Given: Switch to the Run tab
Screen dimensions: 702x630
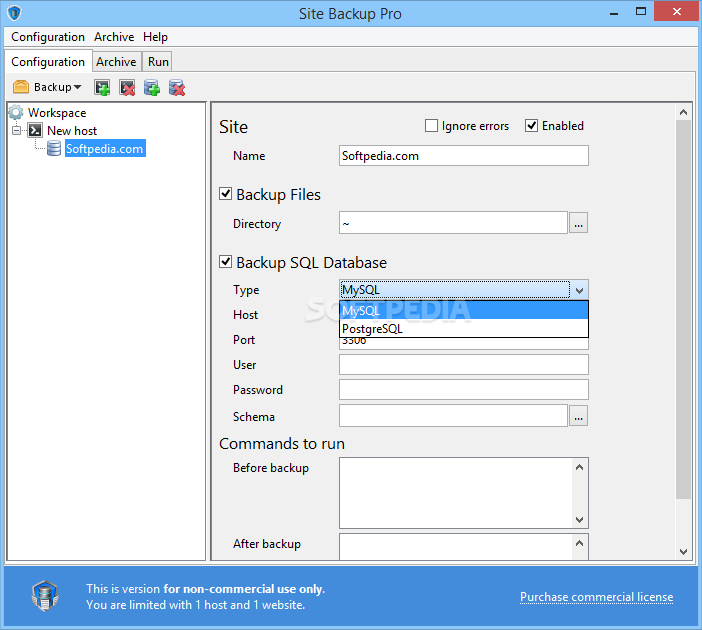Looking at the screenshot, I should [158, 61].
